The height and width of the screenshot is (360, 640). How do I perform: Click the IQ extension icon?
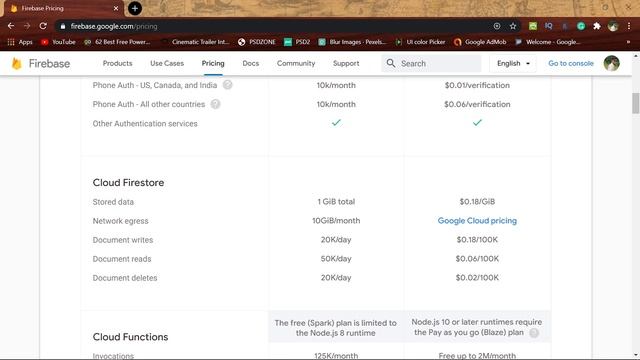pyautogui.click(x=549, y=26)
